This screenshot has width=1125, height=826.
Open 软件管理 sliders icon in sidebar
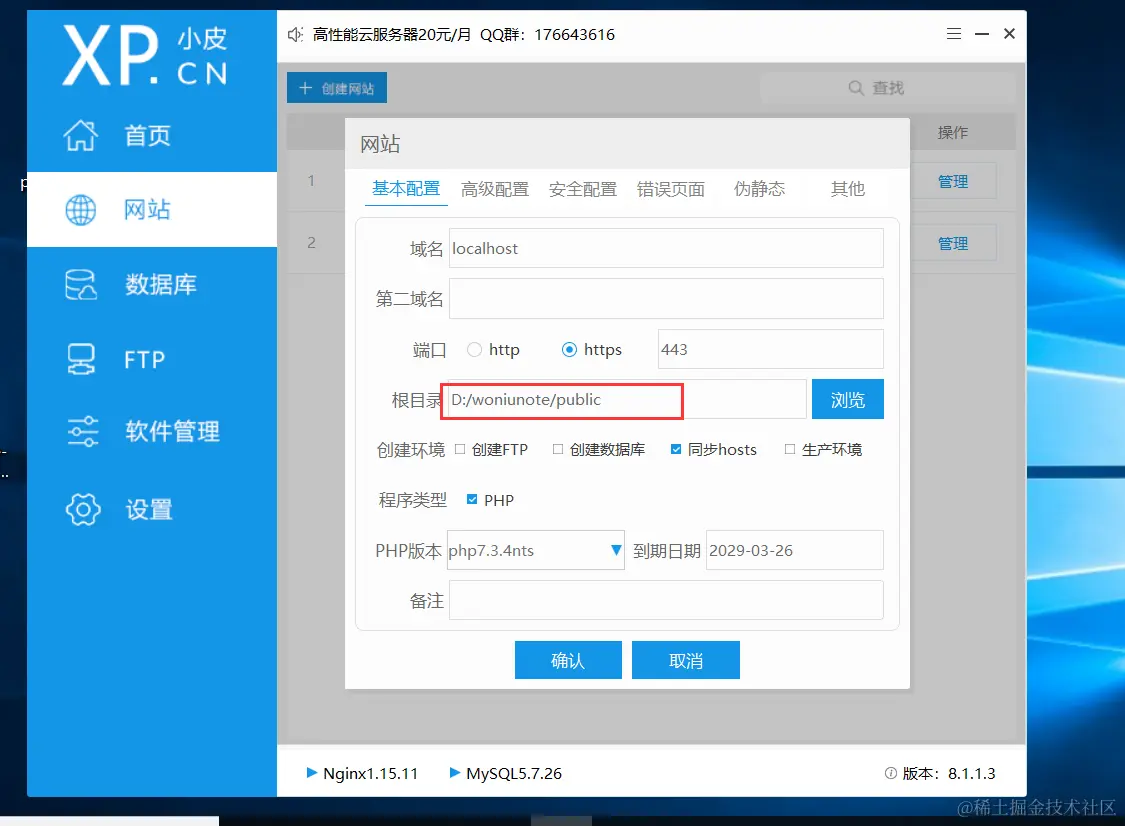83,431
